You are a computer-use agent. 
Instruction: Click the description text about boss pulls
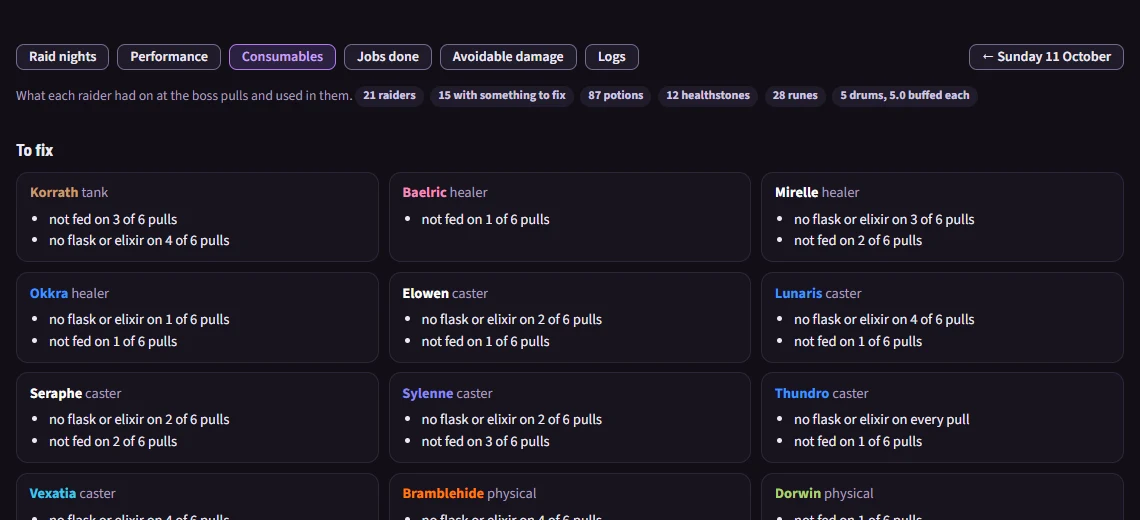(182, 95)
